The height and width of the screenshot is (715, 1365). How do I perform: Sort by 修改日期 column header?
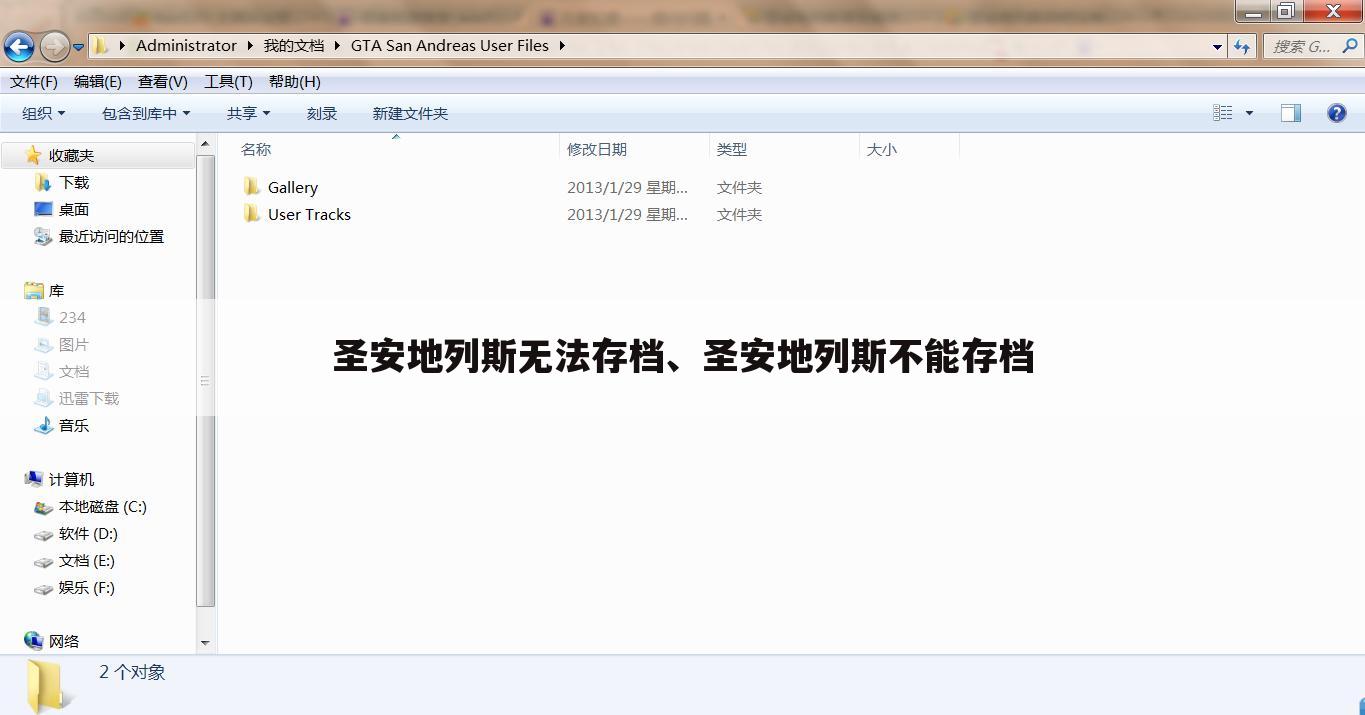(597, 149)
